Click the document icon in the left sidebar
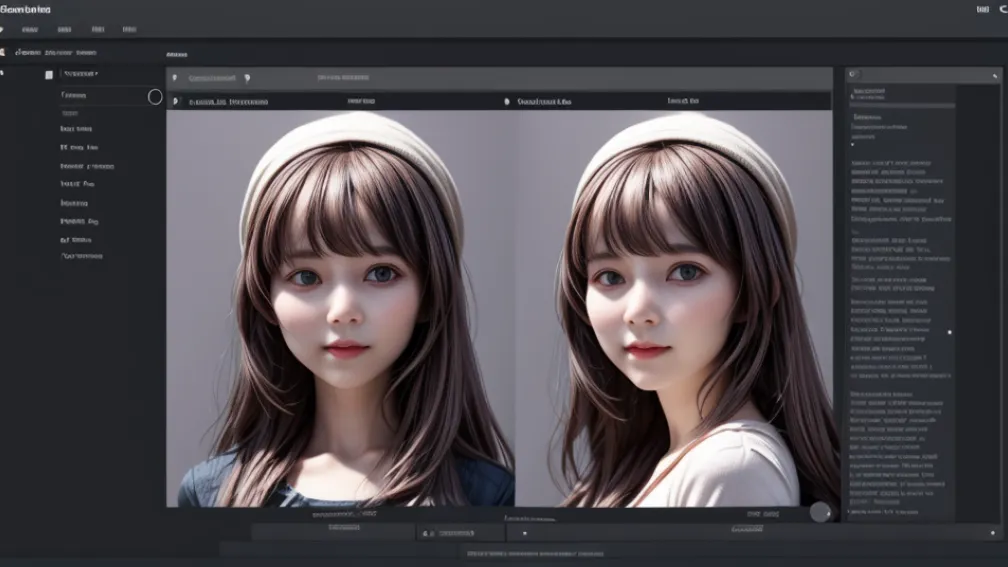The image size is (1008, 567). [x=48, y=75]
